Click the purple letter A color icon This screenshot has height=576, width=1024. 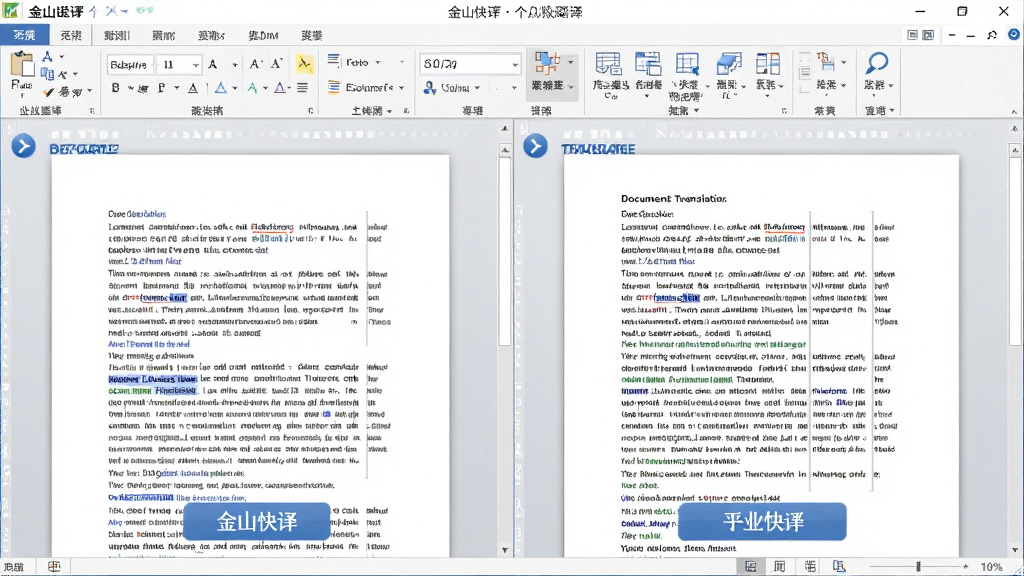point(280,88)
